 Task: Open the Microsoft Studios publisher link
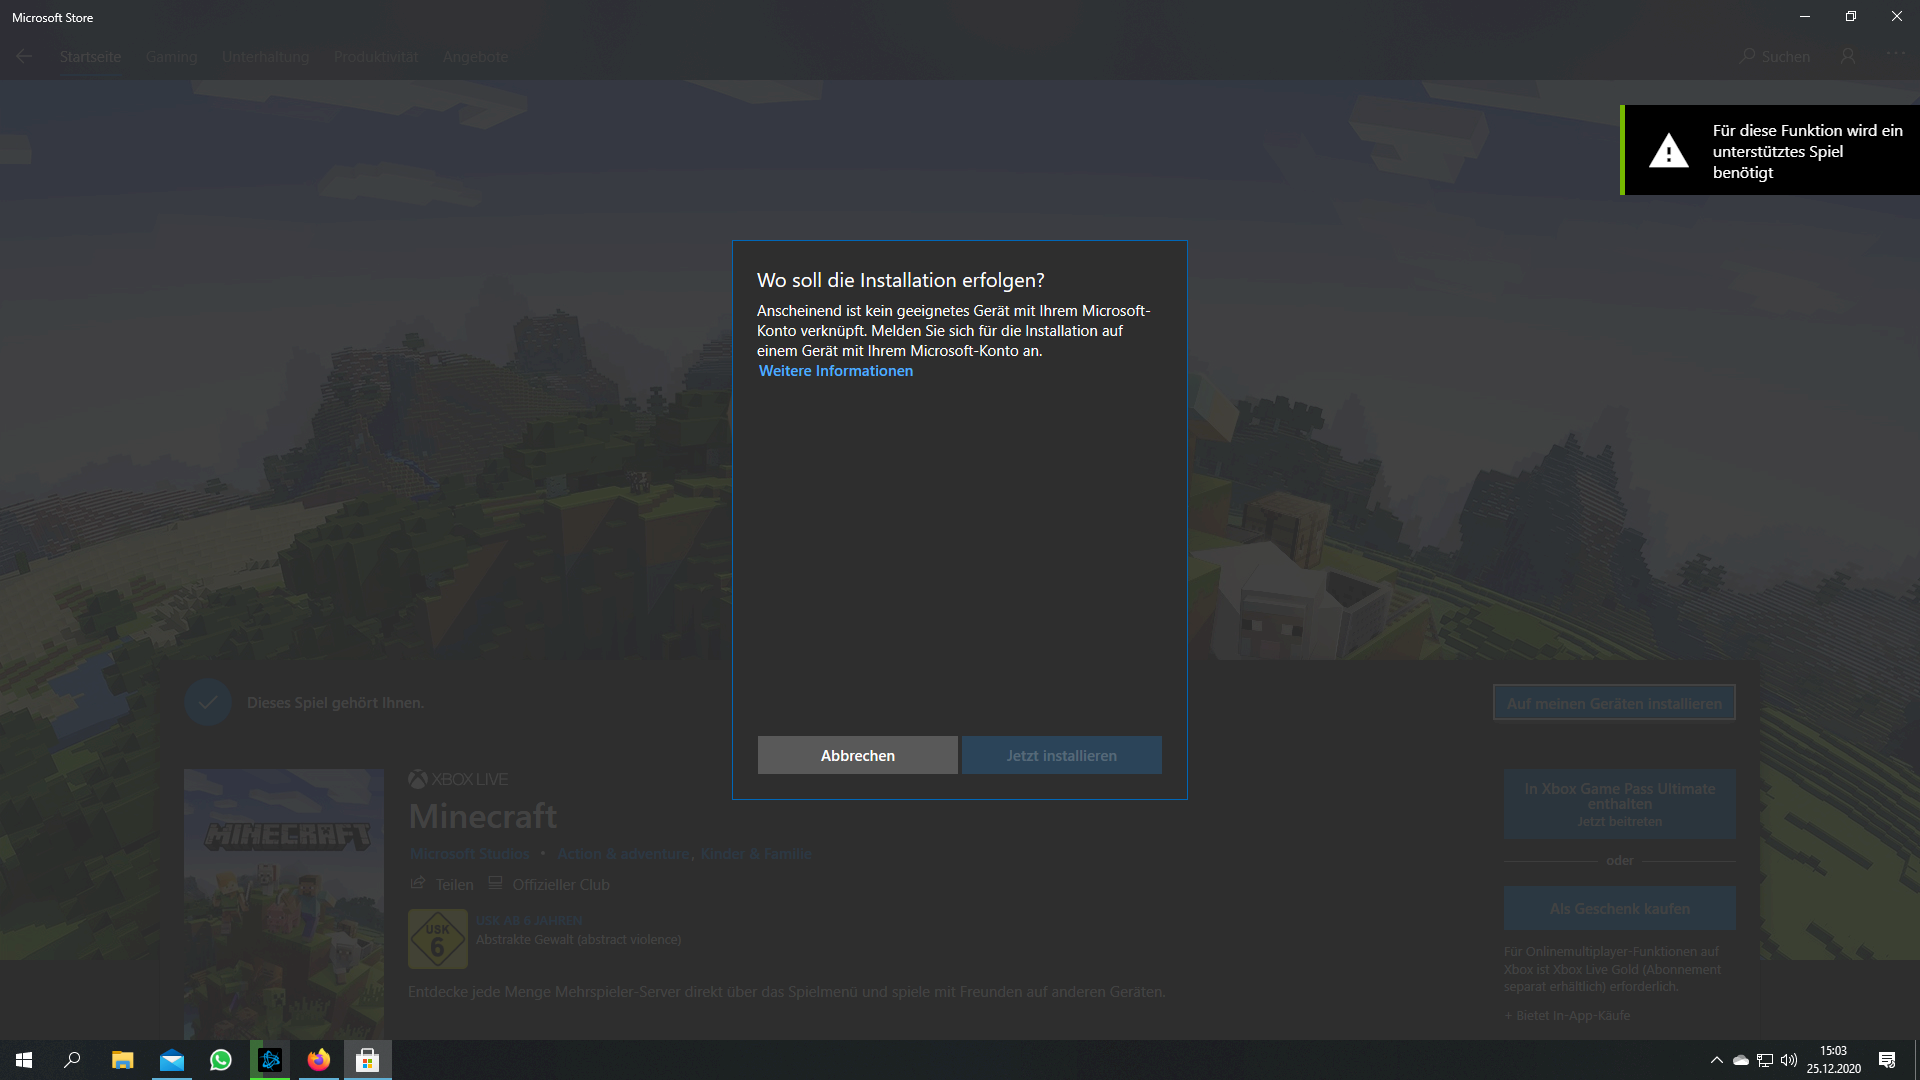[469, 854]
